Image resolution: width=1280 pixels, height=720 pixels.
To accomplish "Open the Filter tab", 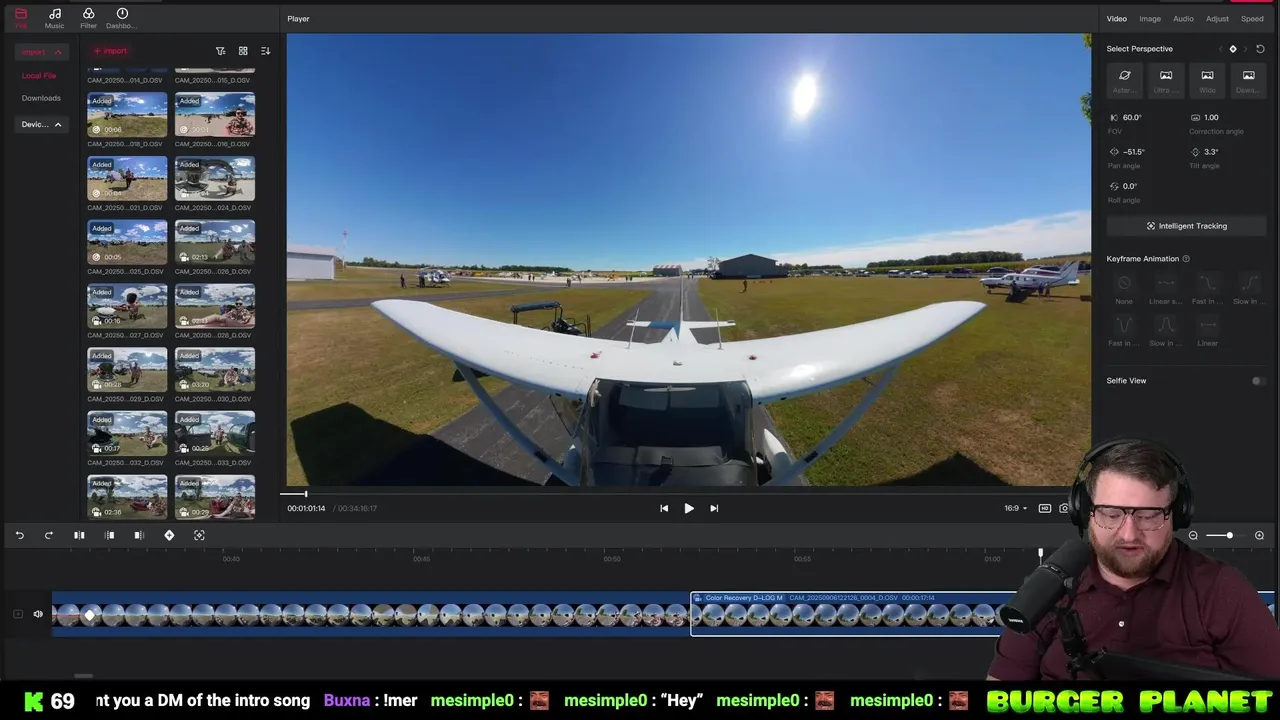I will click(x=88, y=18).
